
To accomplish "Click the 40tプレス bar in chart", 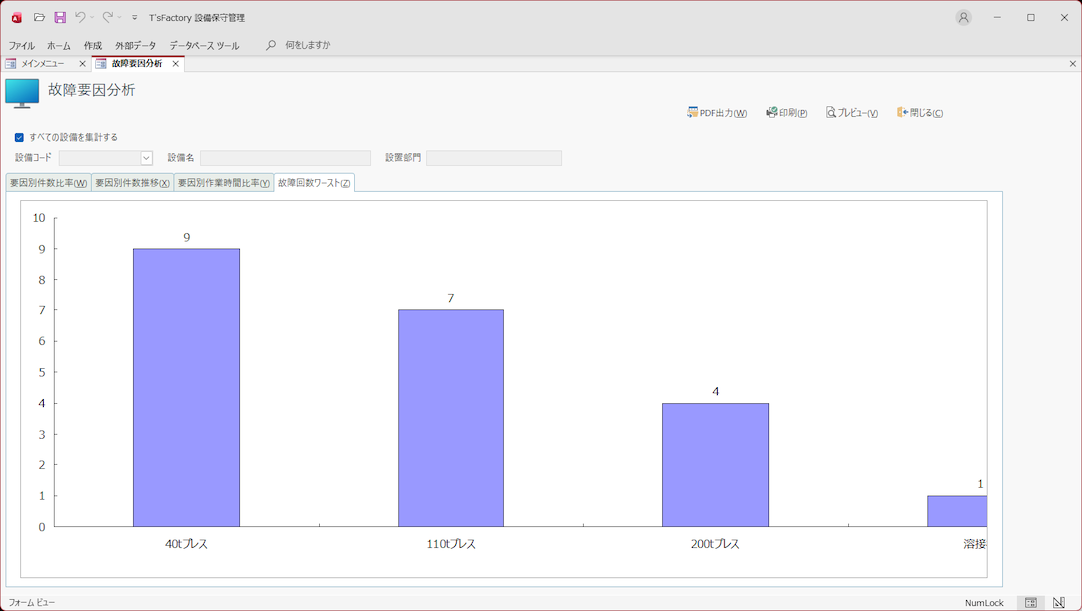I will (186, 387).
